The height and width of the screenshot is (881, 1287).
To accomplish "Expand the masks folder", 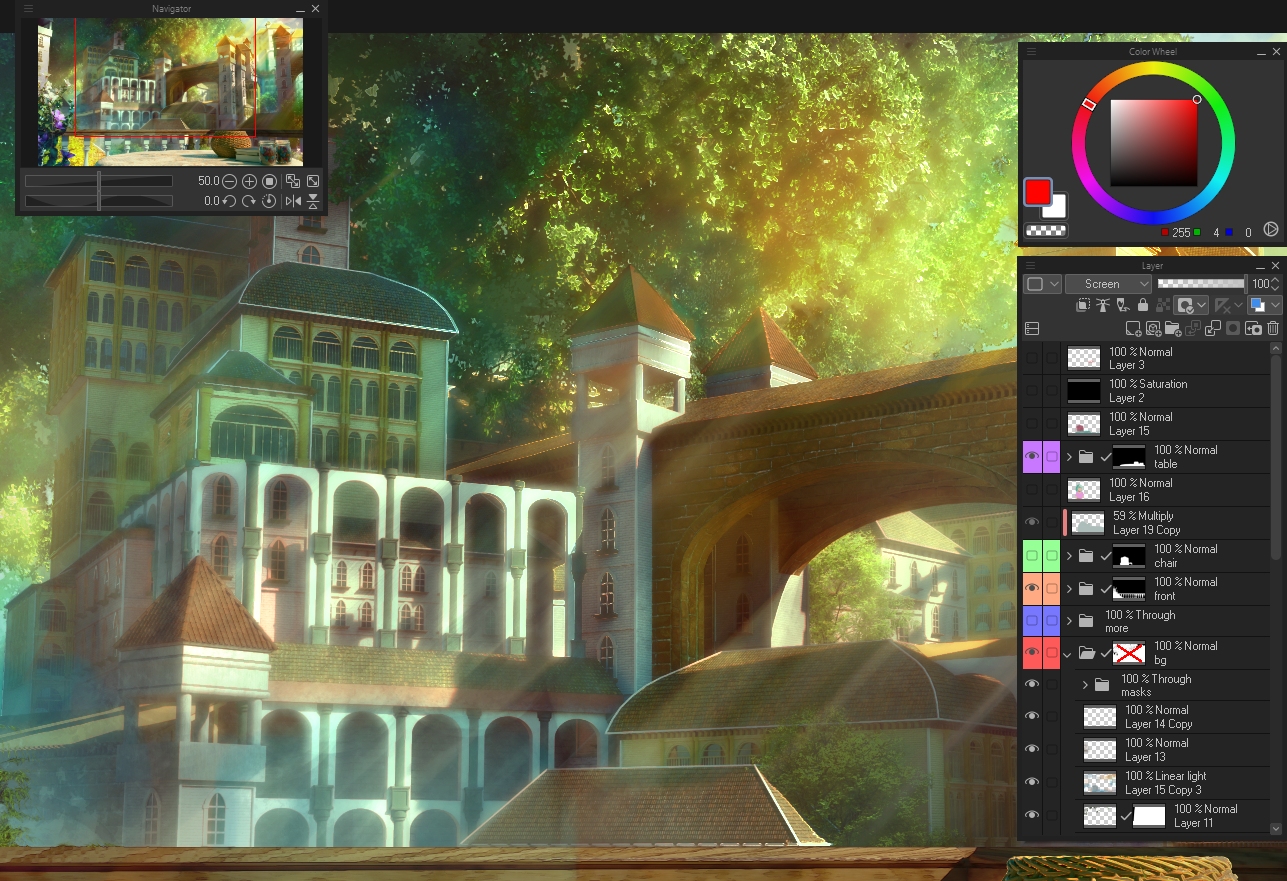I will point(1085,685).
